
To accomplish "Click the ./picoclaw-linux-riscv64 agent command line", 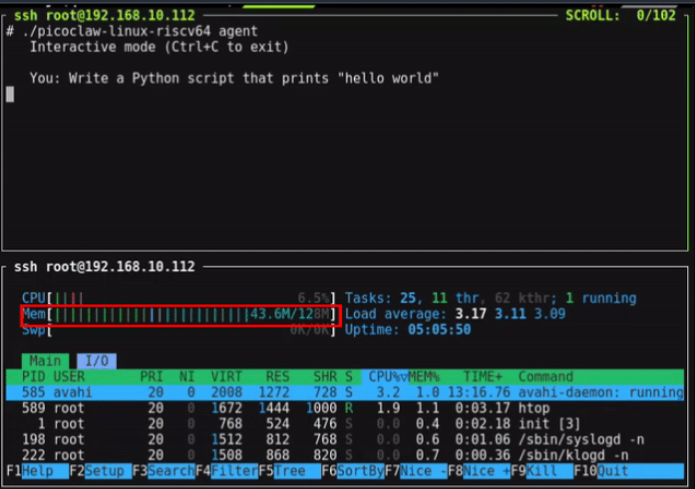I will [132, 31].
